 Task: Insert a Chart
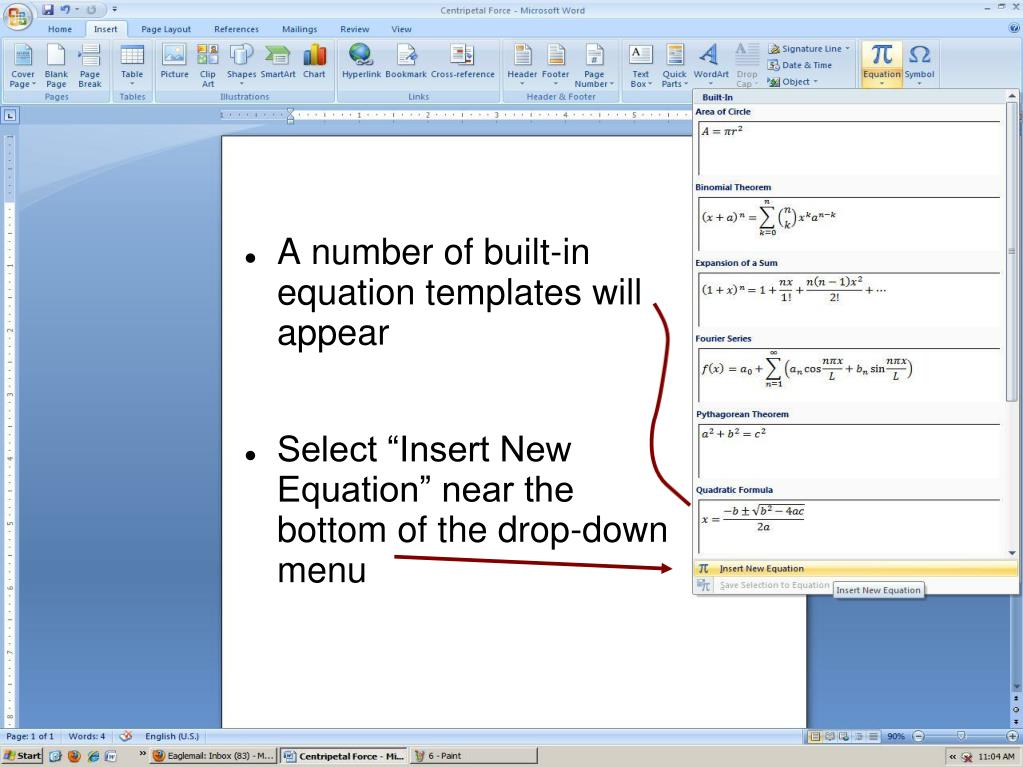pyautogui.click(x=314, y=63)
